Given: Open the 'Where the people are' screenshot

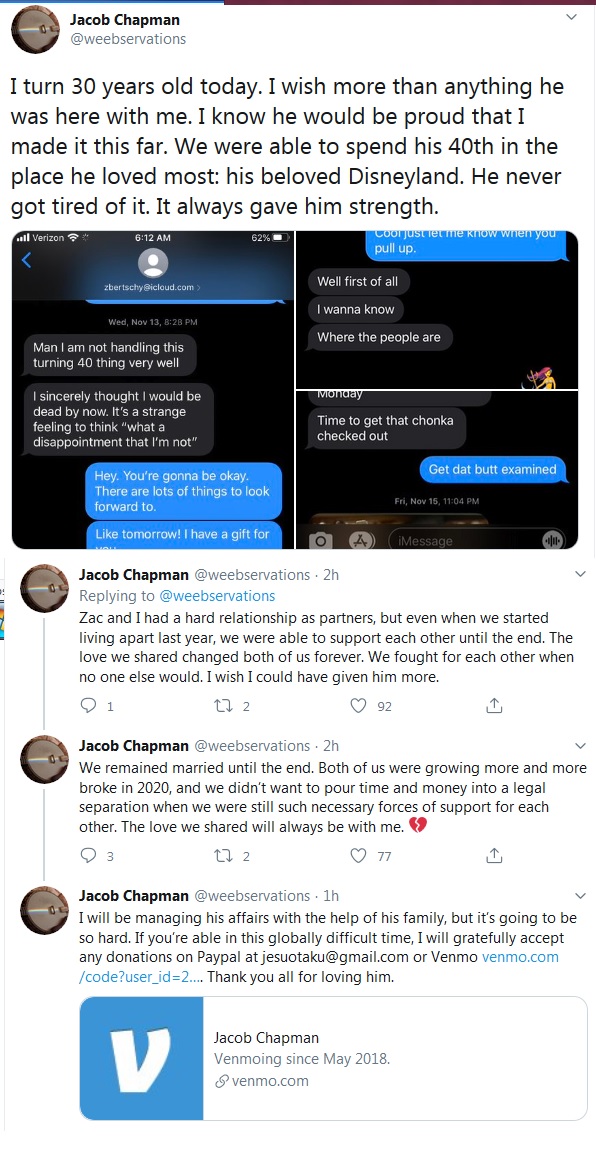Looking at the screenshot, I should coord(437,309).
